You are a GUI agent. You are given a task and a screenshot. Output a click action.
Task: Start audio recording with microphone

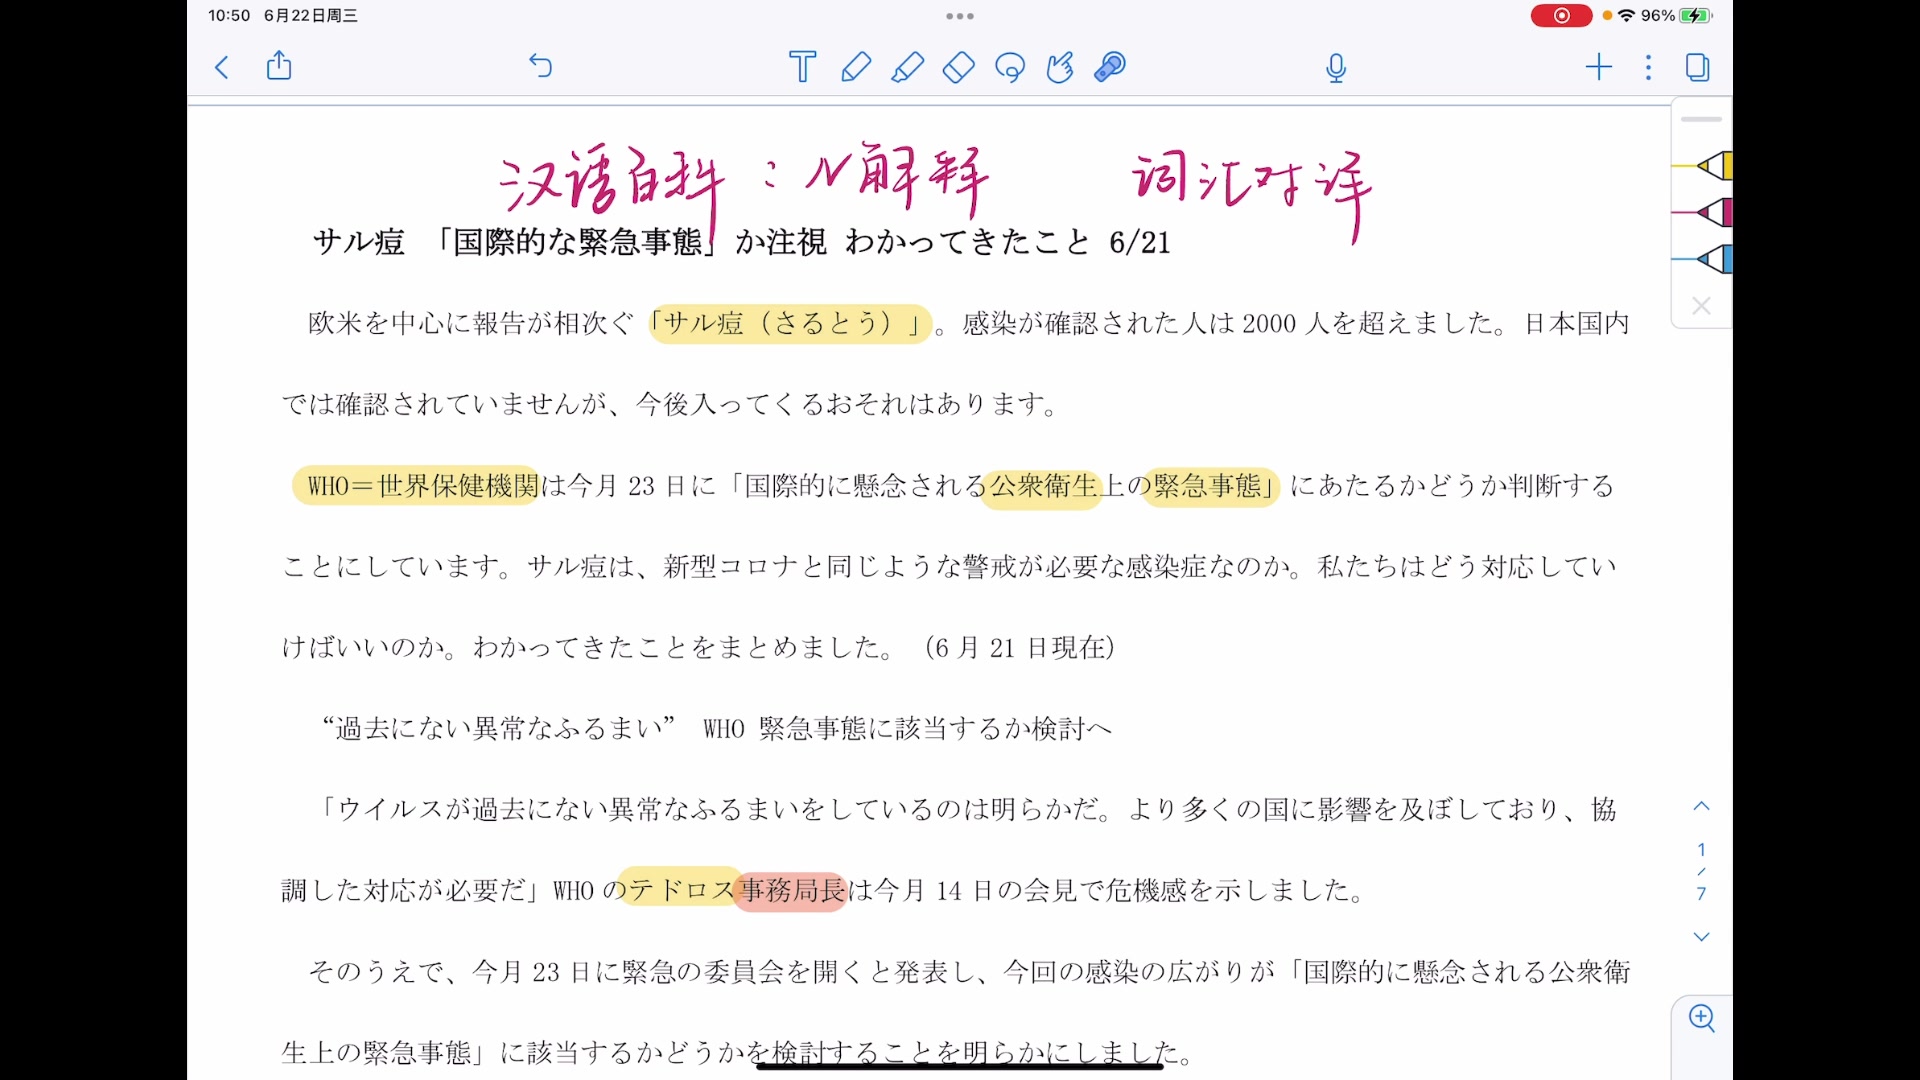pyautogui.click(x=1336, y=68)
